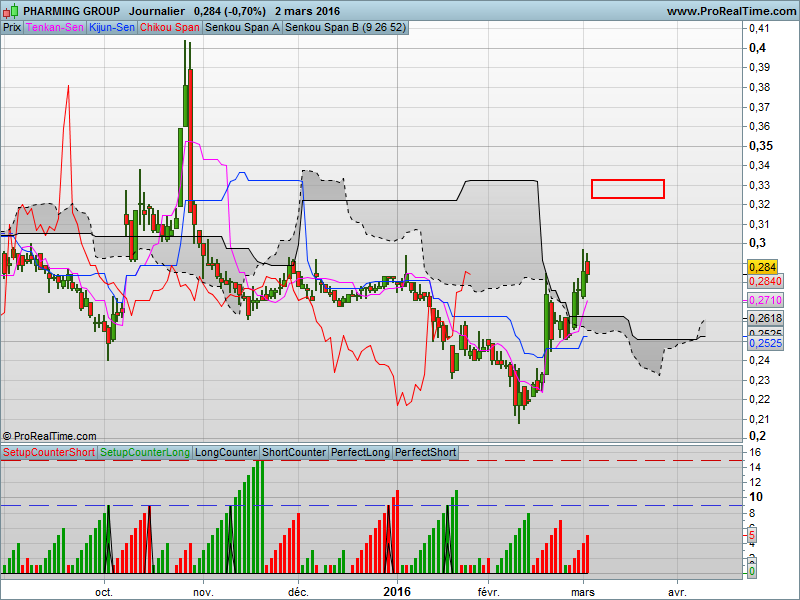Image resolution: width=800 pixels, height=600 pixels.
Task: Click the red rectangle drawn on chart
Action: pos(627,189)
